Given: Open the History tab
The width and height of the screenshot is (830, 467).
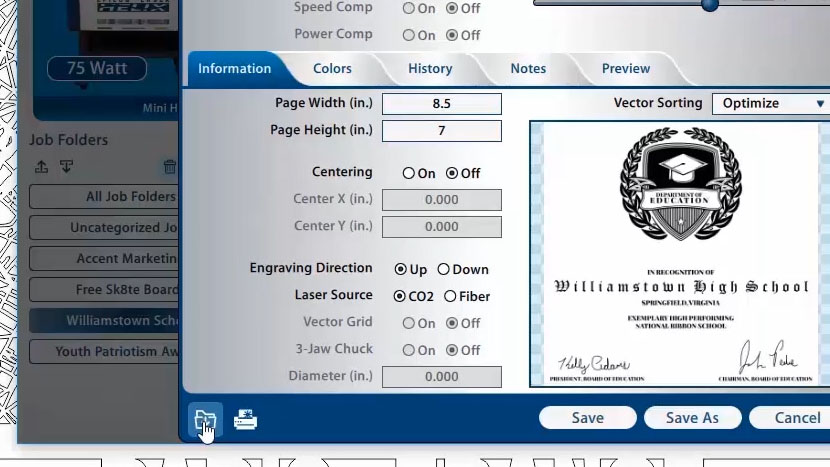Looking at the screenshot, I should (x=430, y=69).
